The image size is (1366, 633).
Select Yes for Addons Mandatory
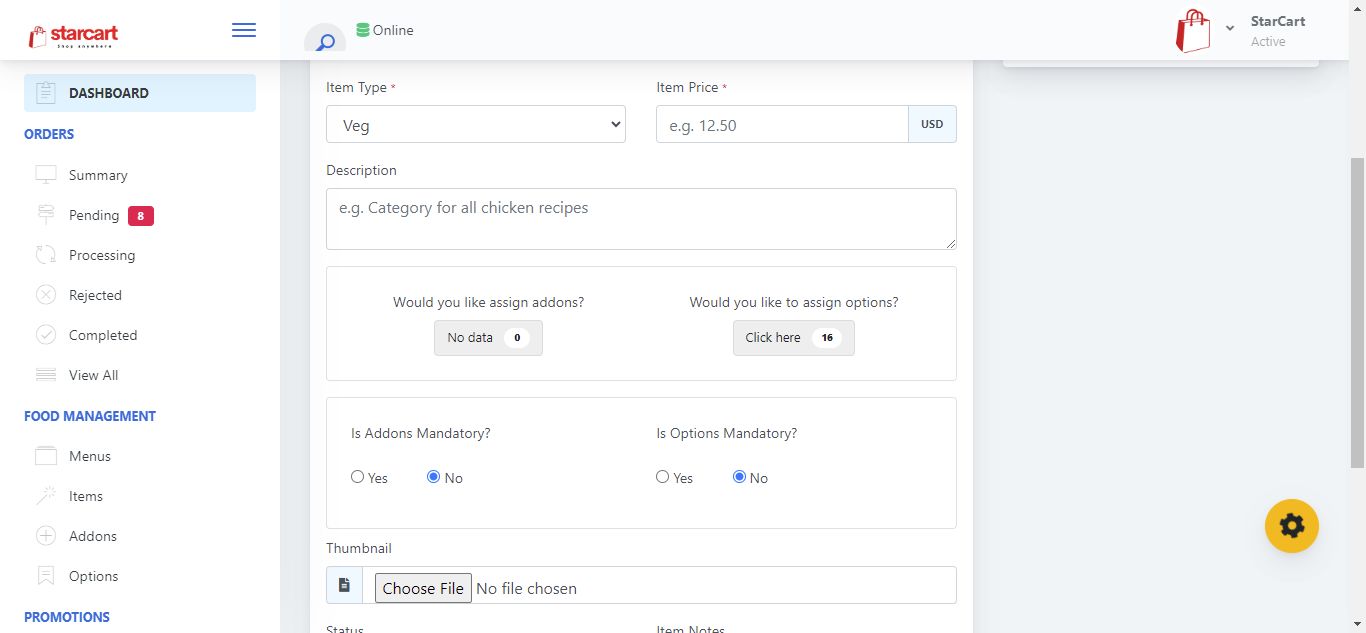click(358, 477)
